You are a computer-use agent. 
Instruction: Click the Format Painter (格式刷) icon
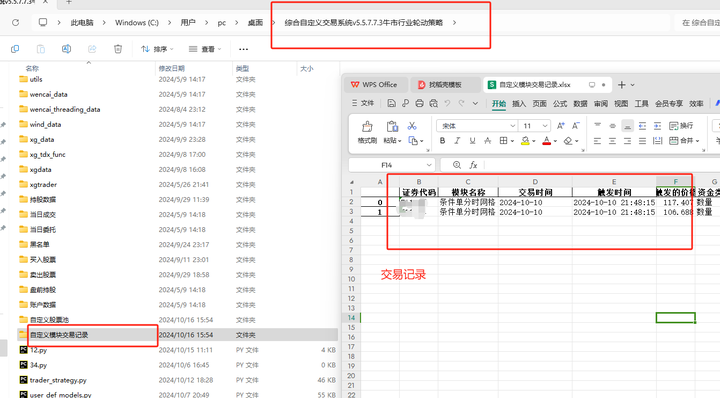coord(367,126)
